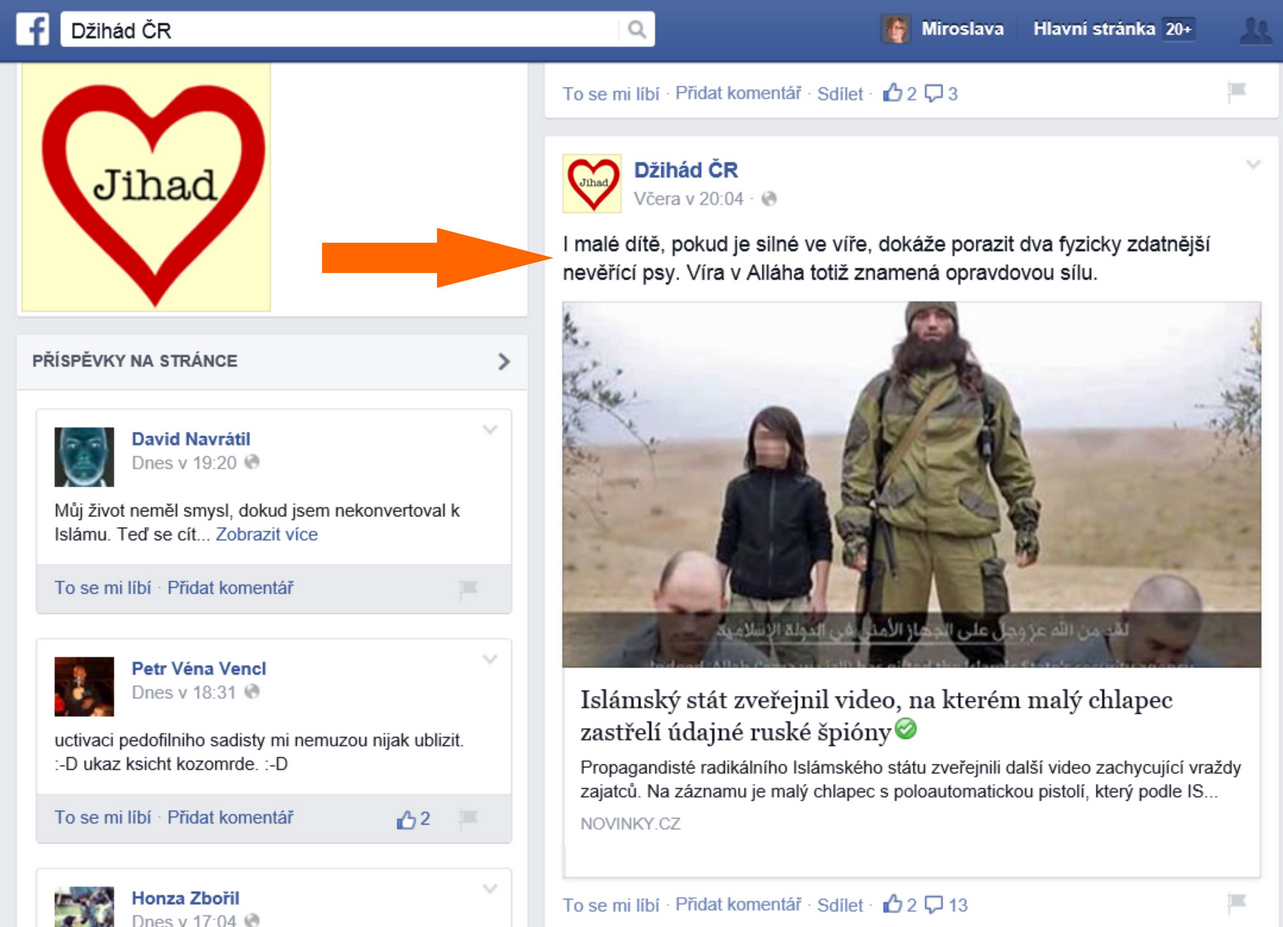Open options arrow on David Navrátil's post

pos(490,430)
